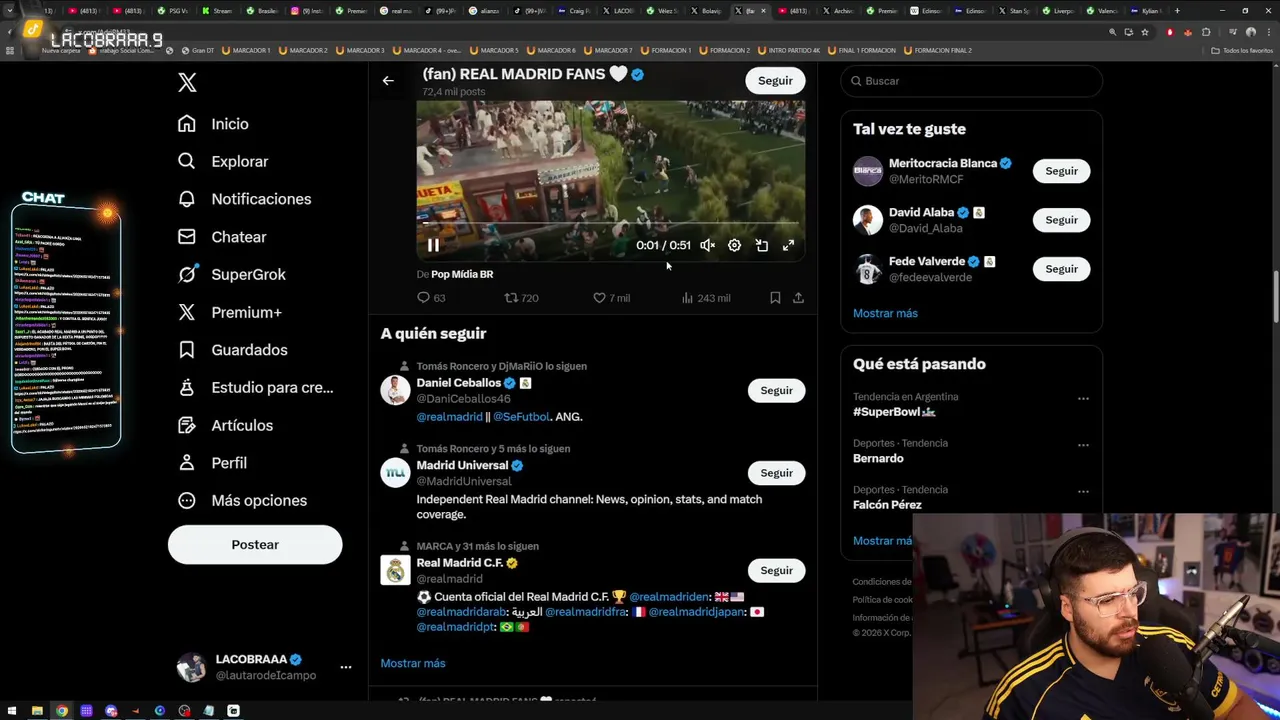Image resolution: width=1280 pixels, height=720 pixels.
Task: Open Explorar in the sidebar
Action: tap(223, 161)
